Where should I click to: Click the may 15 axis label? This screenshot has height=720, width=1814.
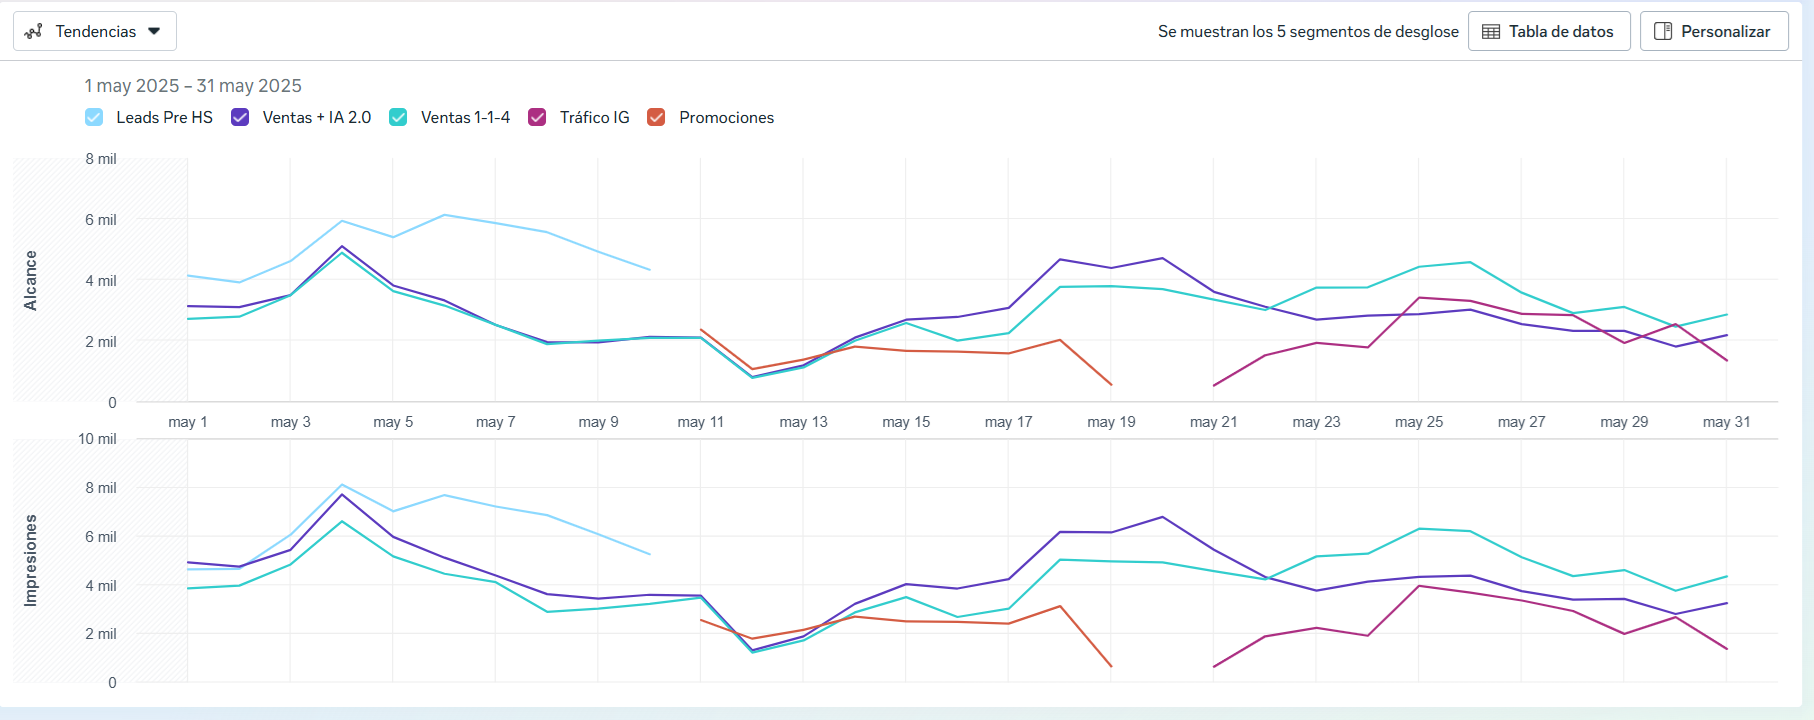[906, 422]
